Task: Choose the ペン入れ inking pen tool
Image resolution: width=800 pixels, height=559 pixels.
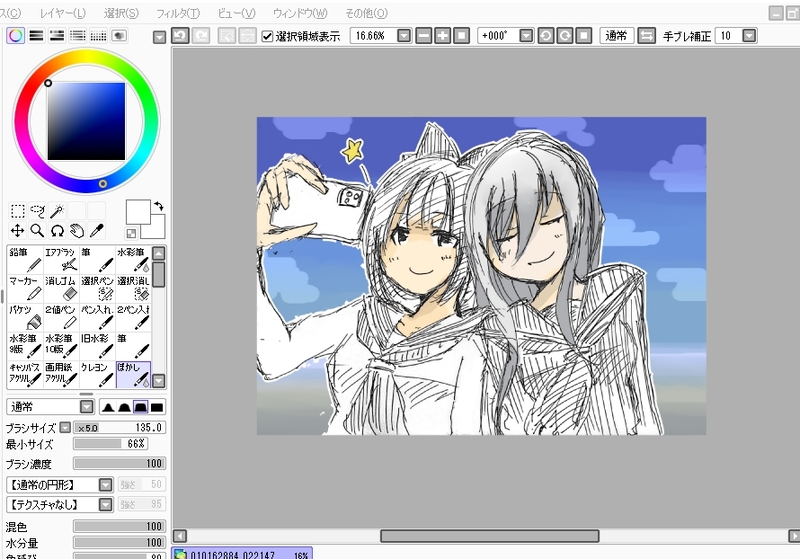Action: pyautogui.click(x=97, y=316)
